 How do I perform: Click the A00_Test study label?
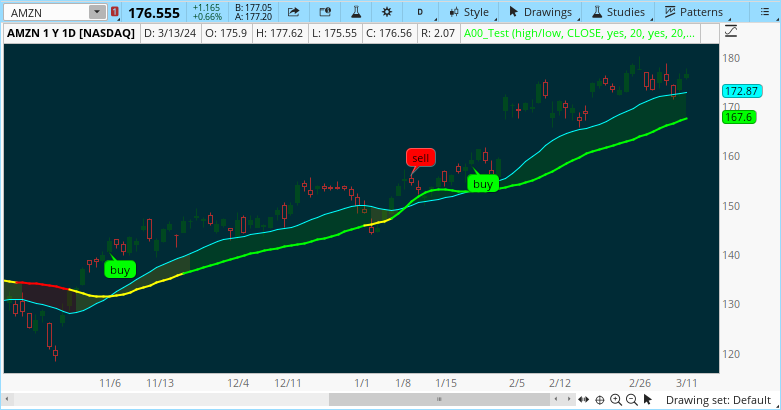point(580,33)
